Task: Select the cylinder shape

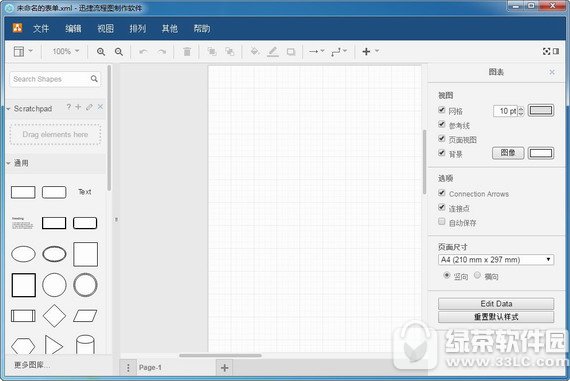Action: pyautogui.click(x=85, y=344)
